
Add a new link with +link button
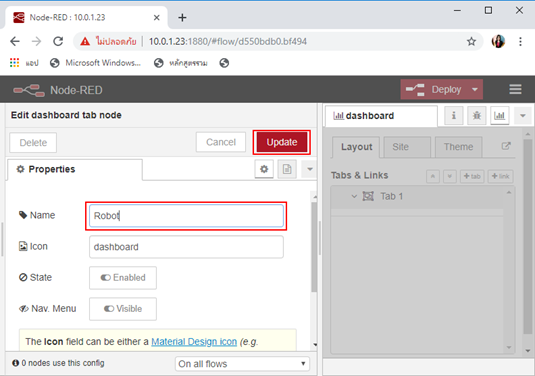pyautogui.click(x=500, y=176)
